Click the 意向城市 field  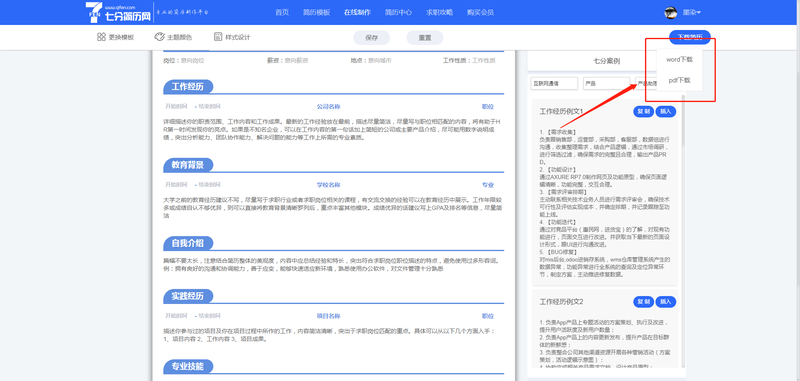(380, 60)
